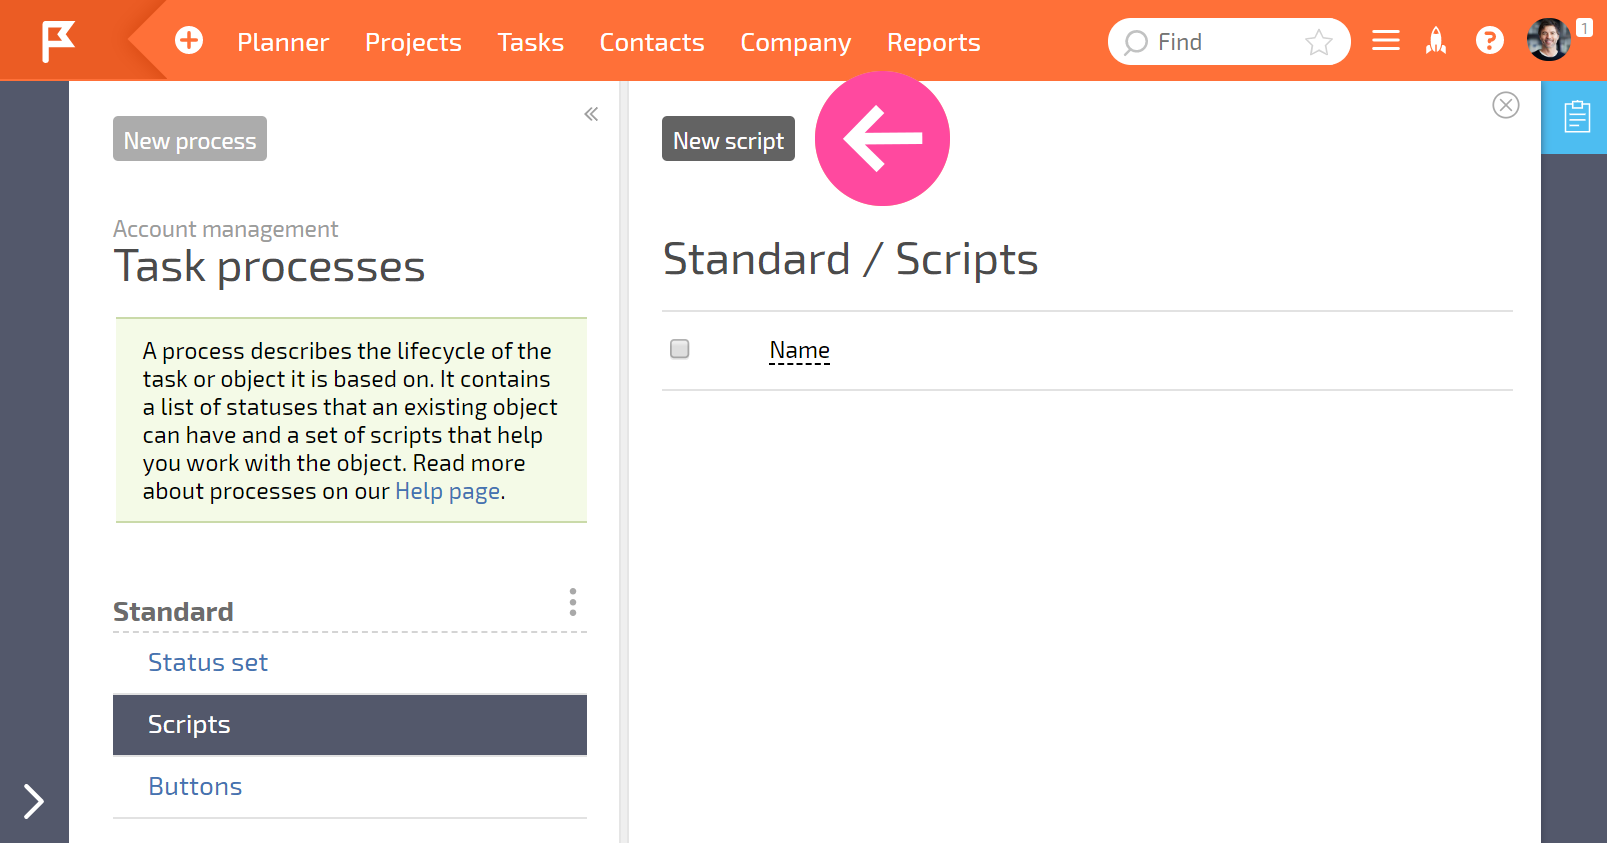
Task: Open the Company menu
Action: point(795,42)
